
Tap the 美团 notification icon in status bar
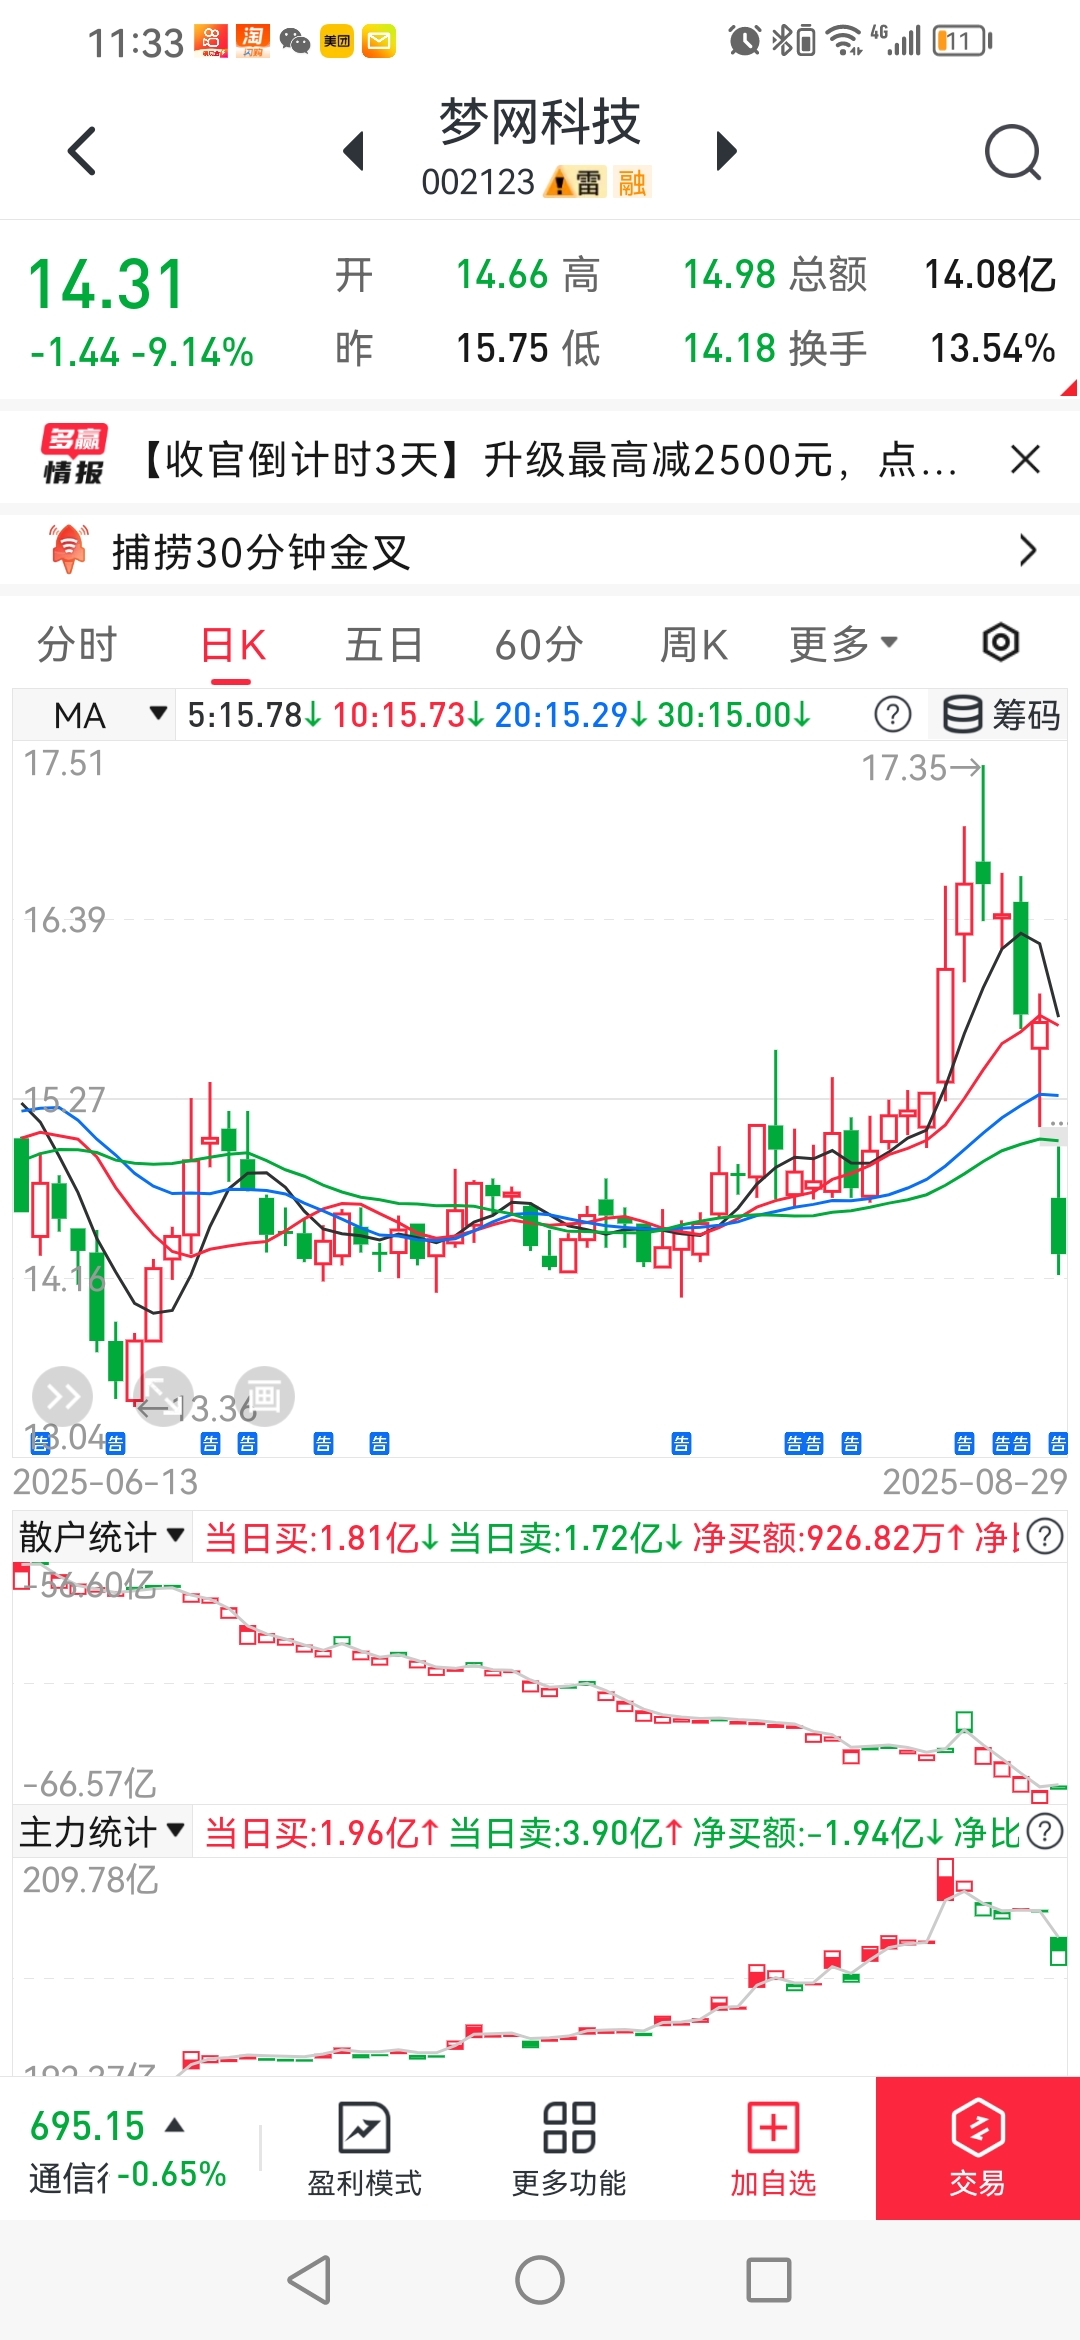click(337, 41)
